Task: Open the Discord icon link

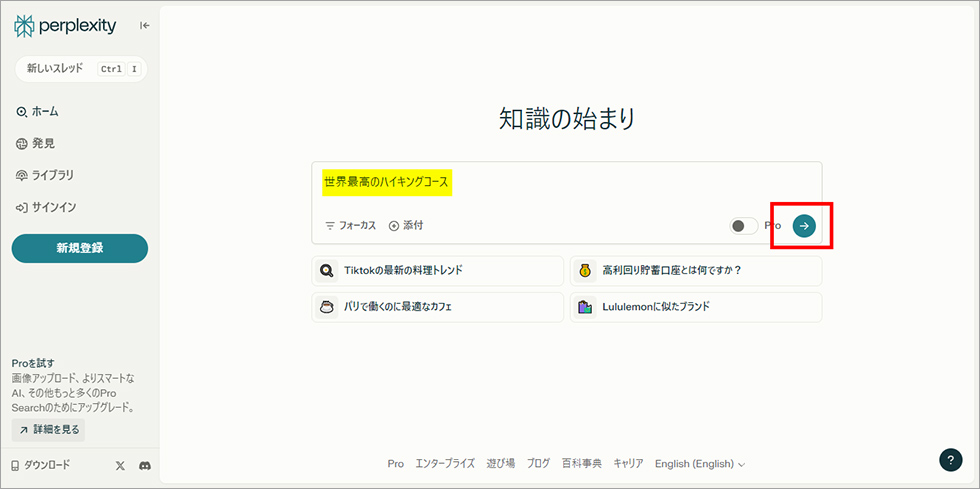Action: (145, 466)
